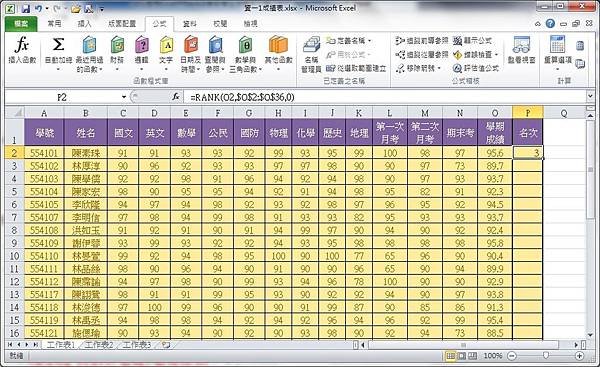Open the Error Checking (錯誤檢查) dropdown arrow
This screenshot has width=600, height=367.
point(496,55)
